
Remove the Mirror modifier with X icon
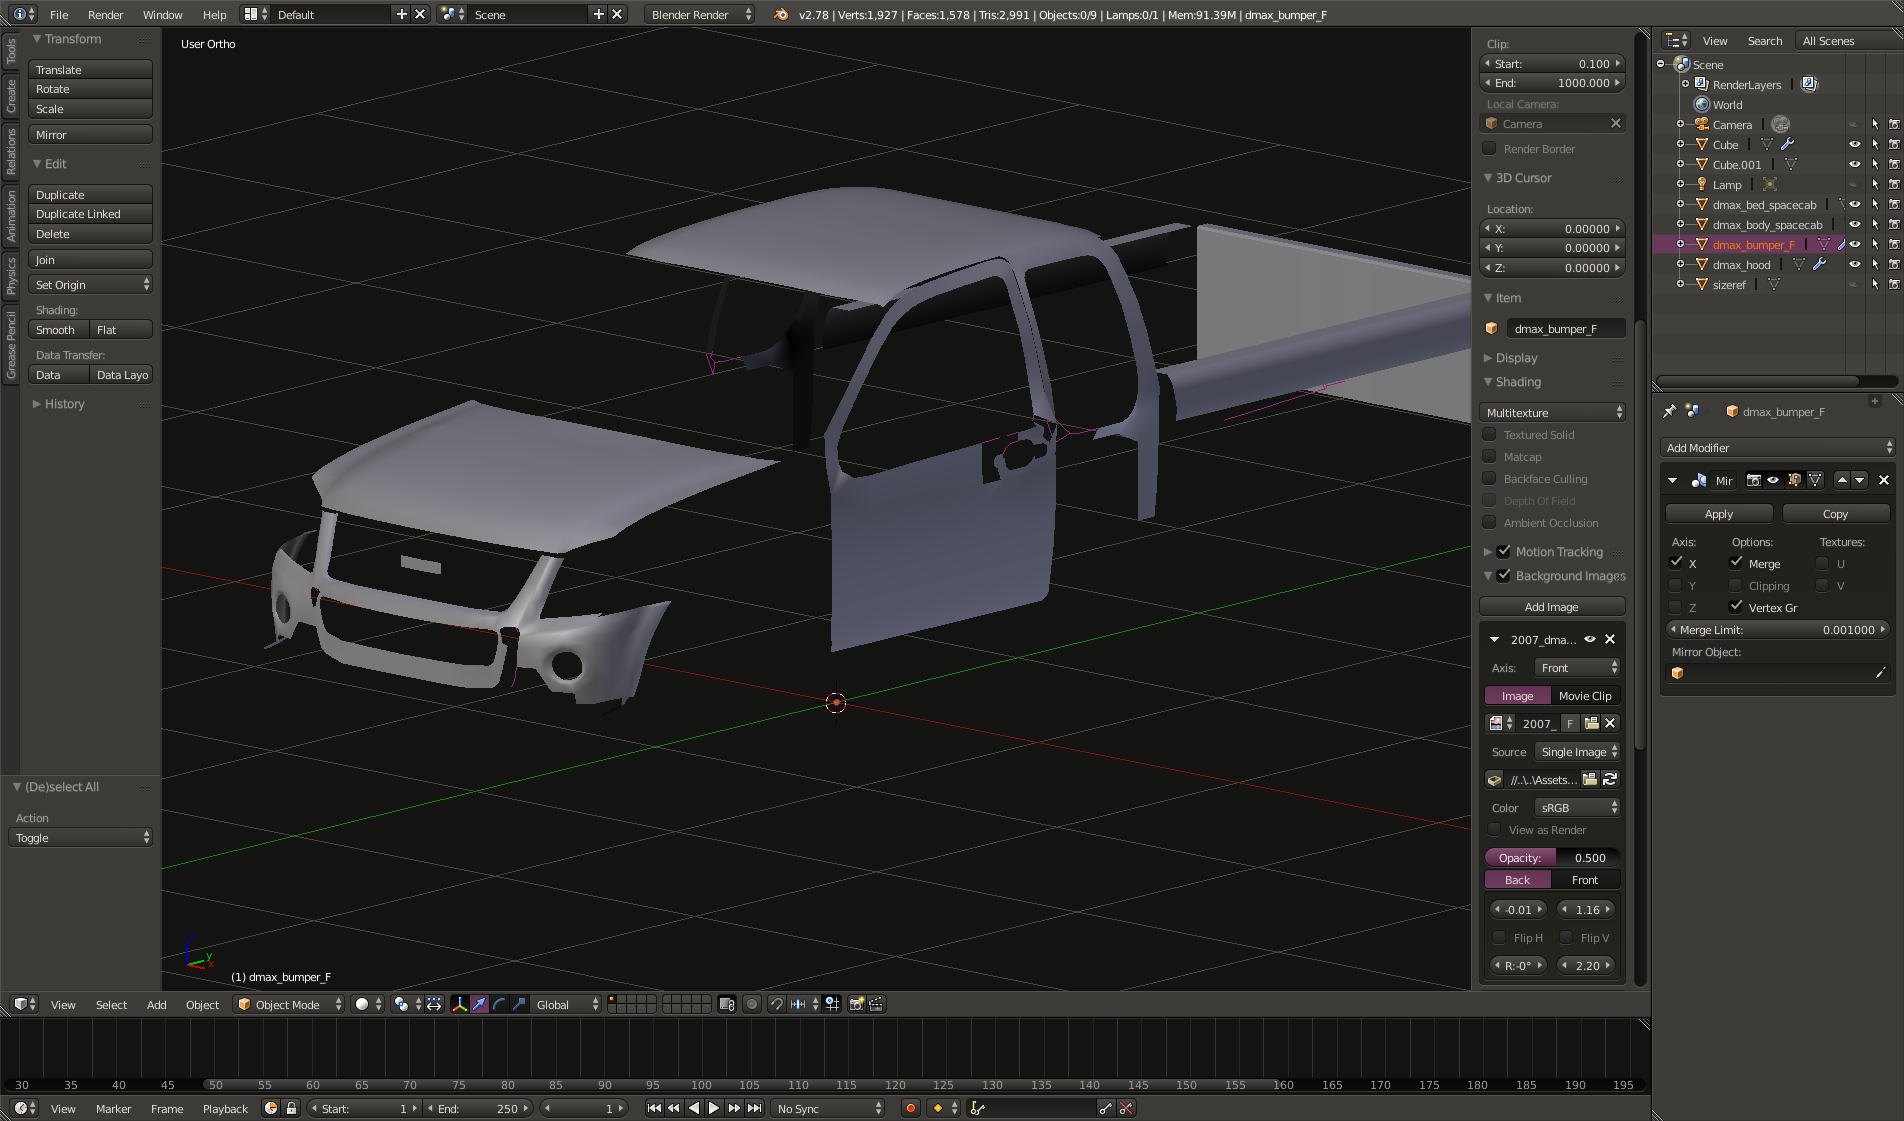[1884, 481]
